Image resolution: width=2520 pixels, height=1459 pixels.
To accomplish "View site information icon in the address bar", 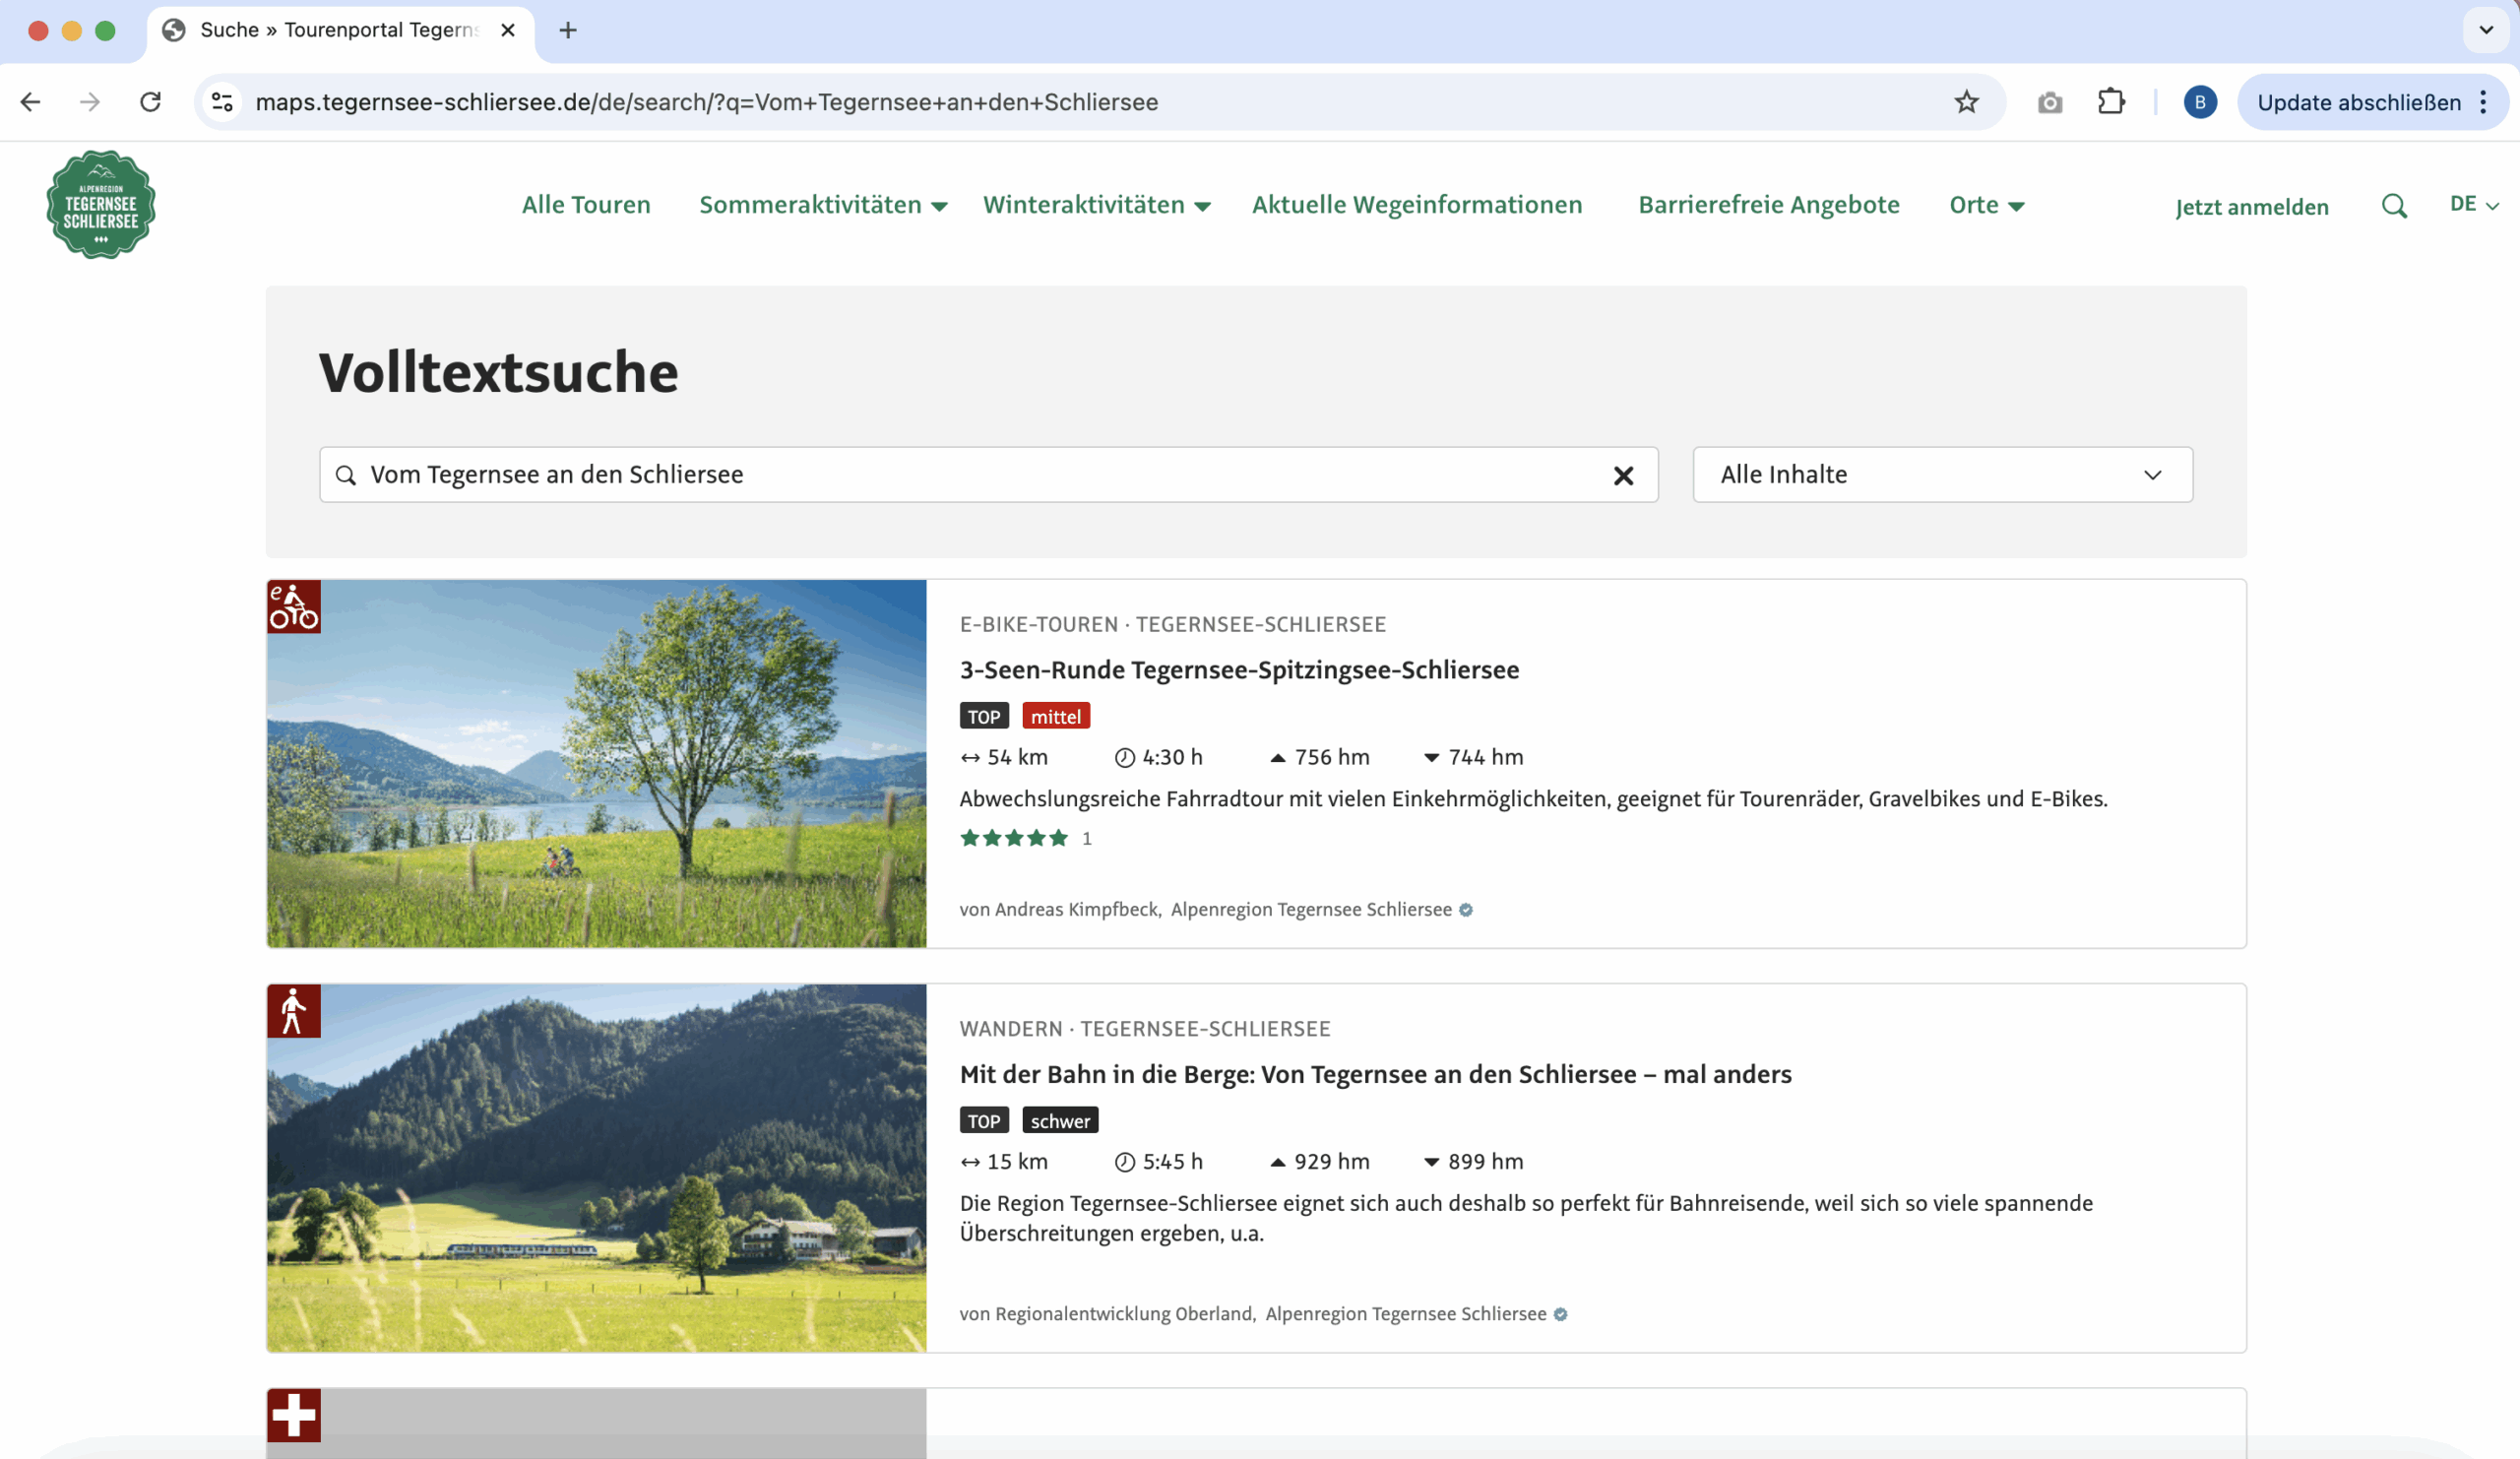I will coord(222,102).
